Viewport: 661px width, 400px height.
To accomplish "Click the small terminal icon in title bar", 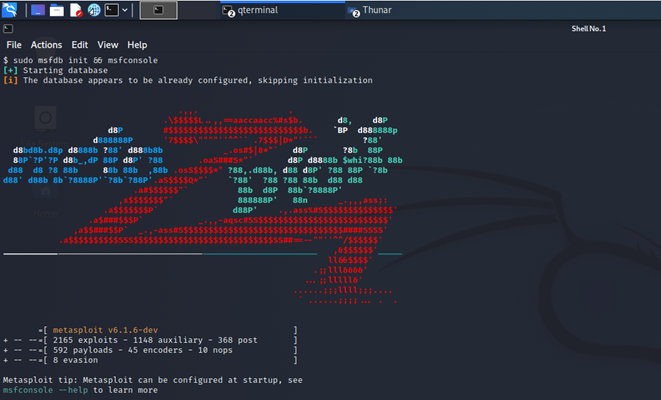I will pos(8,29).
